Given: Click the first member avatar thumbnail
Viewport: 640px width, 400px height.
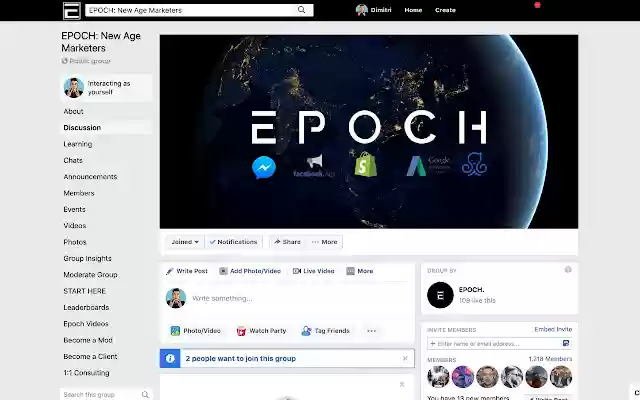Looking at the screenshot, I should click(438, 377).
